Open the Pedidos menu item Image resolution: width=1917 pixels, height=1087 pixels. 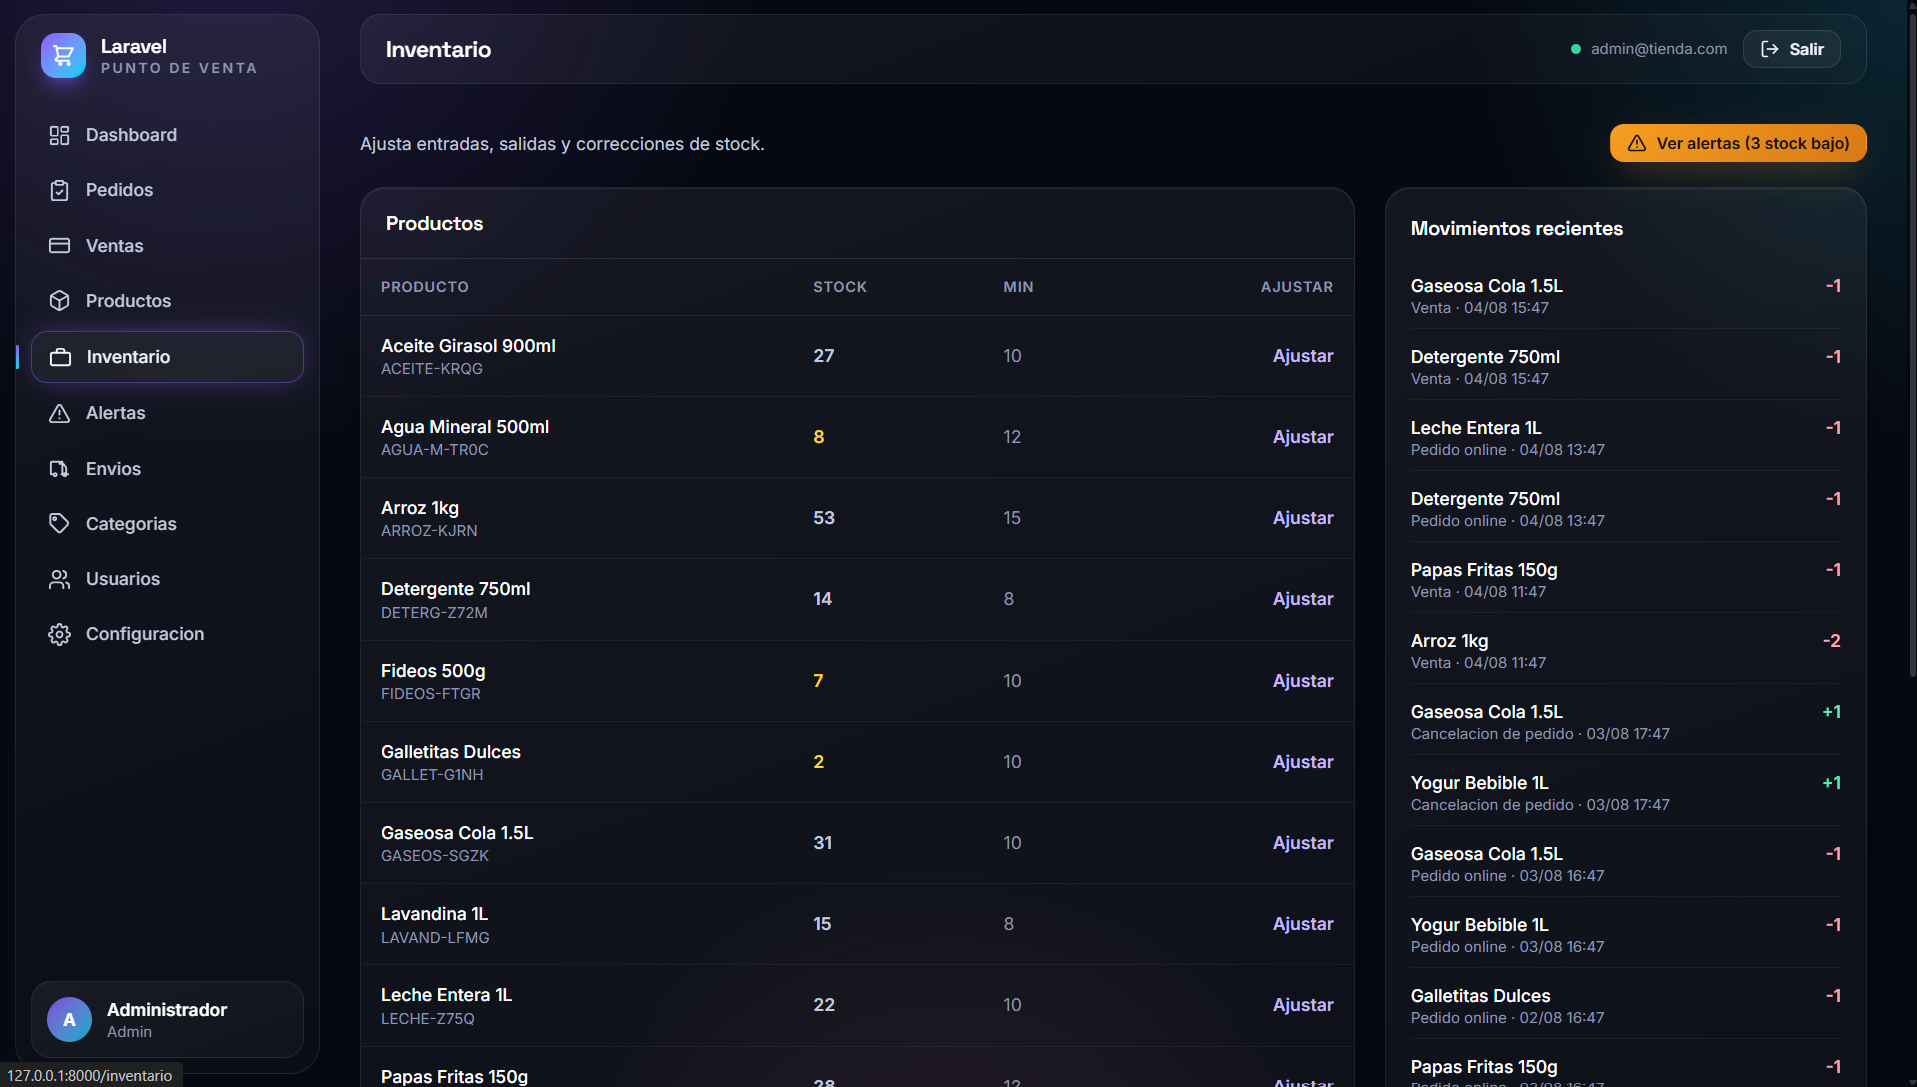pos(167,190)
